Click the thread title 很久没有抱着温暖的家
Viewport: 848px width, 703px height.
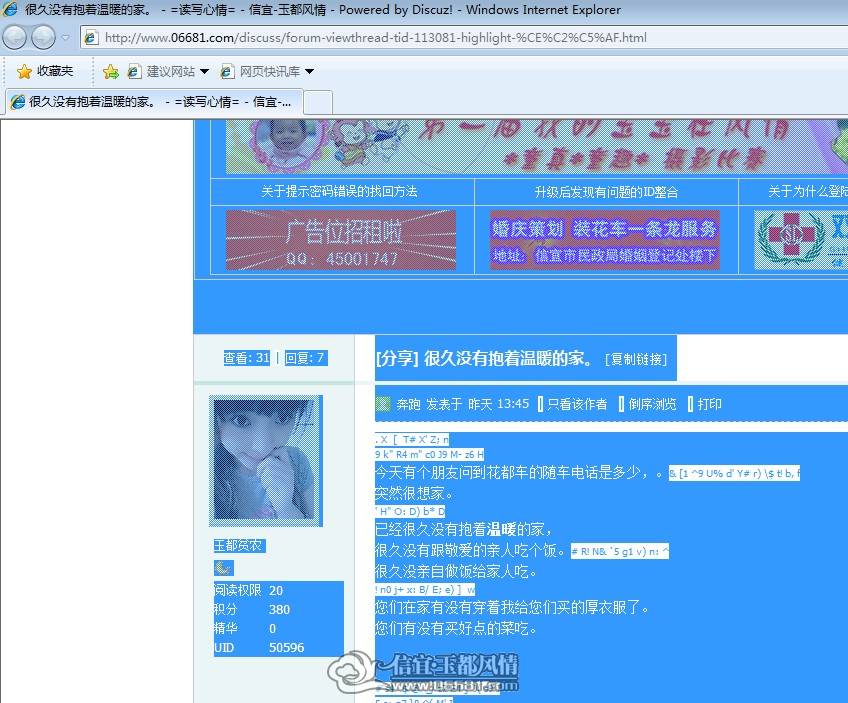pos(508,358)
